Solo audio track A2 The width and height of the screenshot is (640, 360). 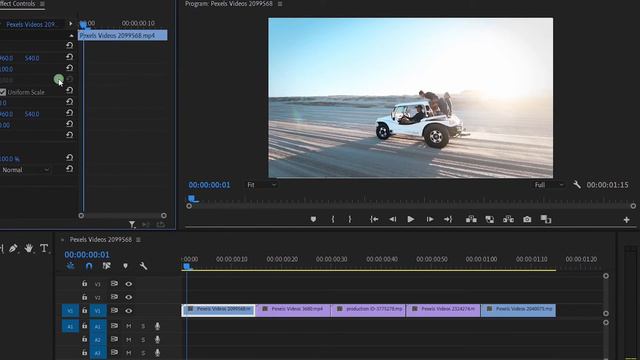pyautogui.click(x=143, y=340)
